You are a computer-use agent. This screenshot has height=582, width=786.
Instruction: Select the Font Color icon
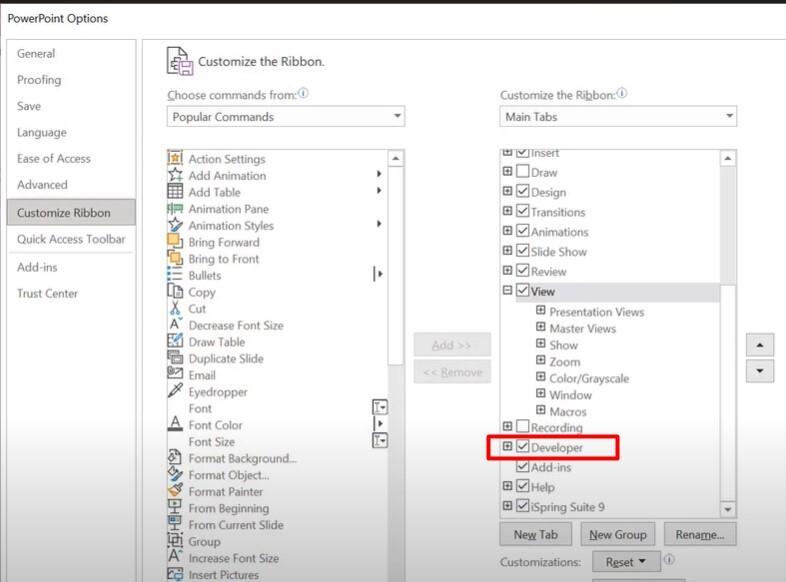tap(175, 424)
